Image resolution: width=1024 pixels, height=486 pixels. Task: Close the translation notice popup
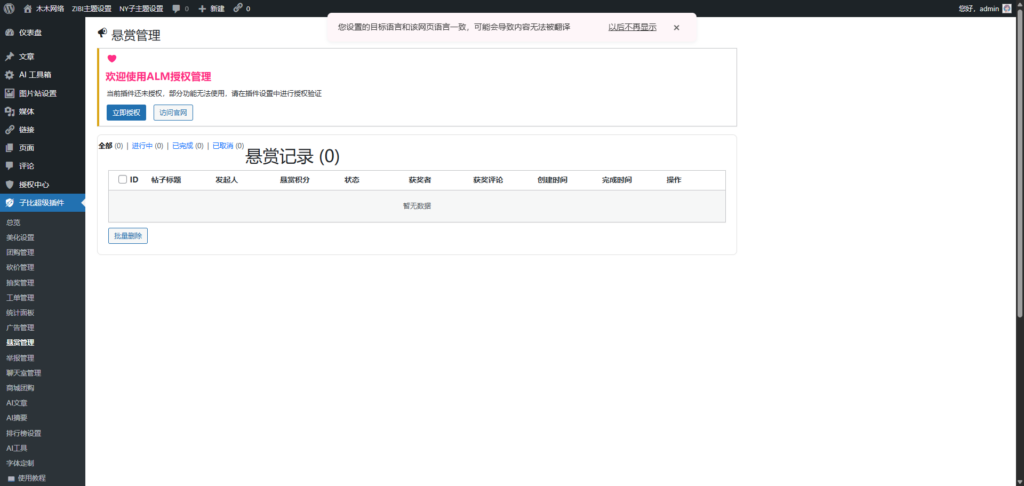click(x=677, y=27)
